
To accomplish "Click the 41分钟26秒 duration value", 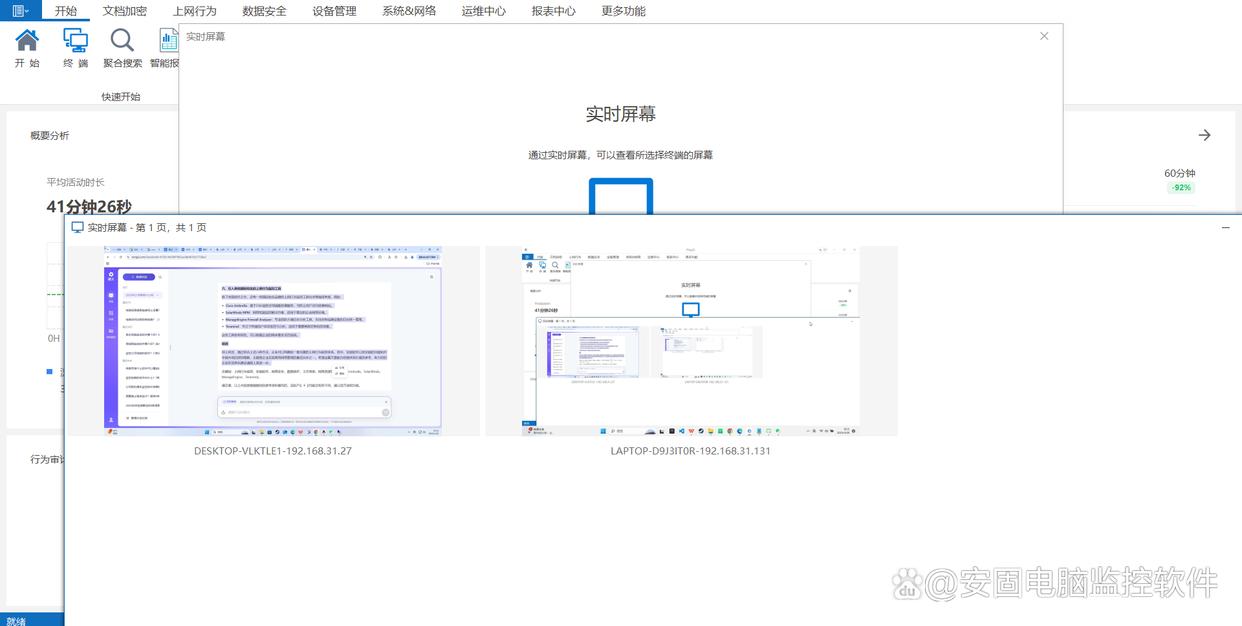I will coord(89,206).
